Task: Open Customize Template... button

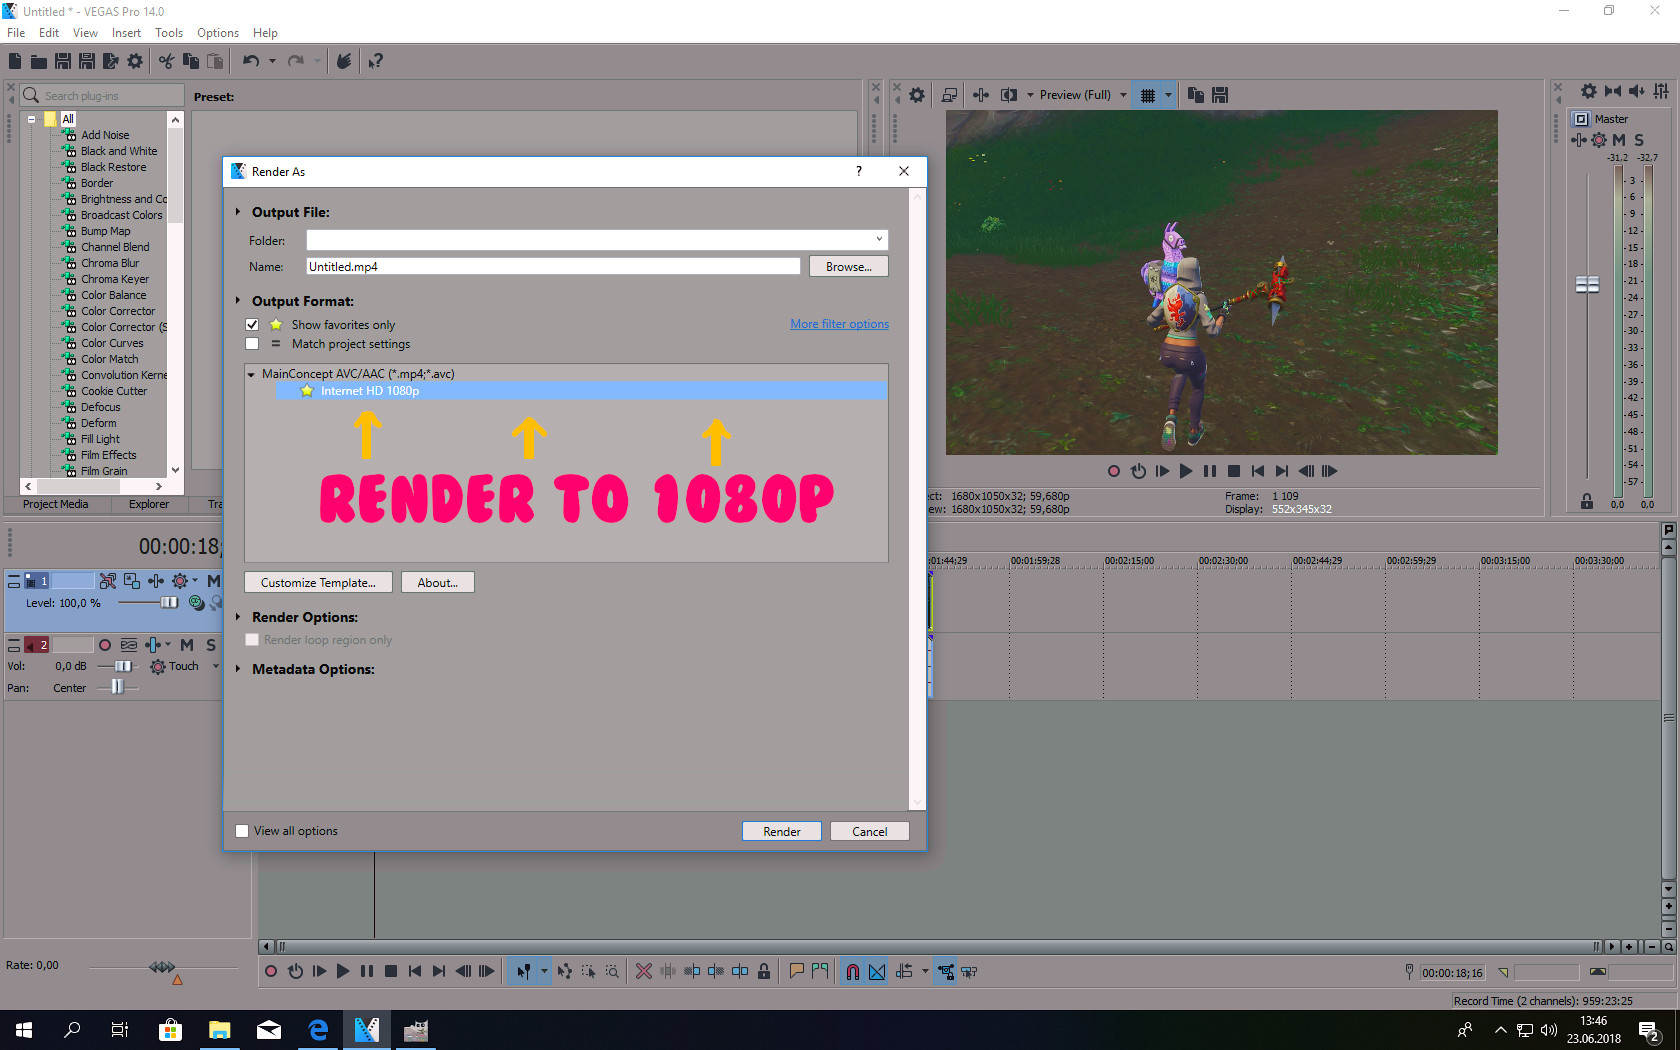Action: (x=318, y=583)
